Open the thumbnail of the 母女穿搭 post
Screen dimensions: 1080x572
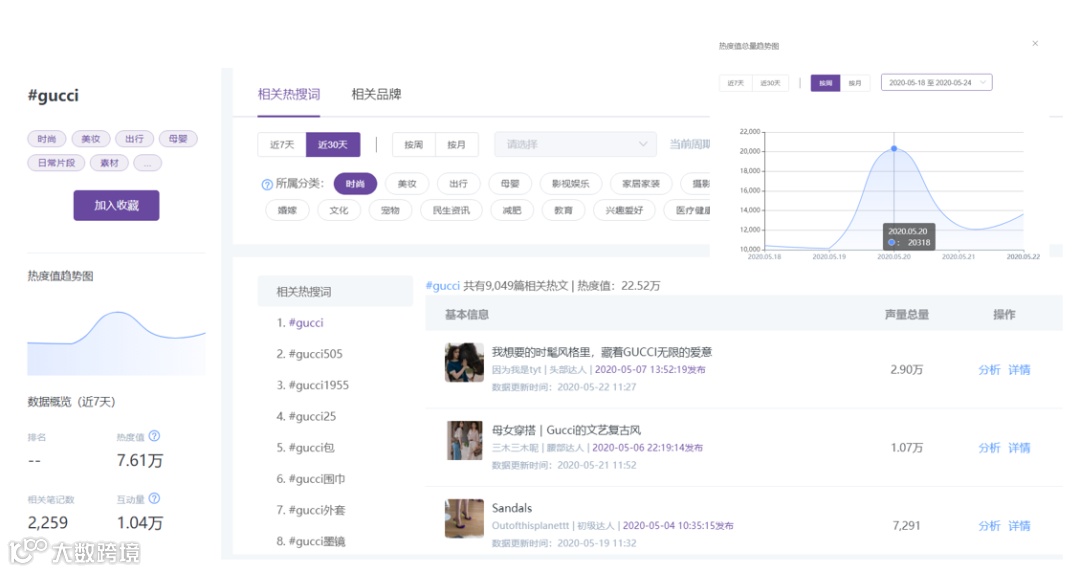464,440
